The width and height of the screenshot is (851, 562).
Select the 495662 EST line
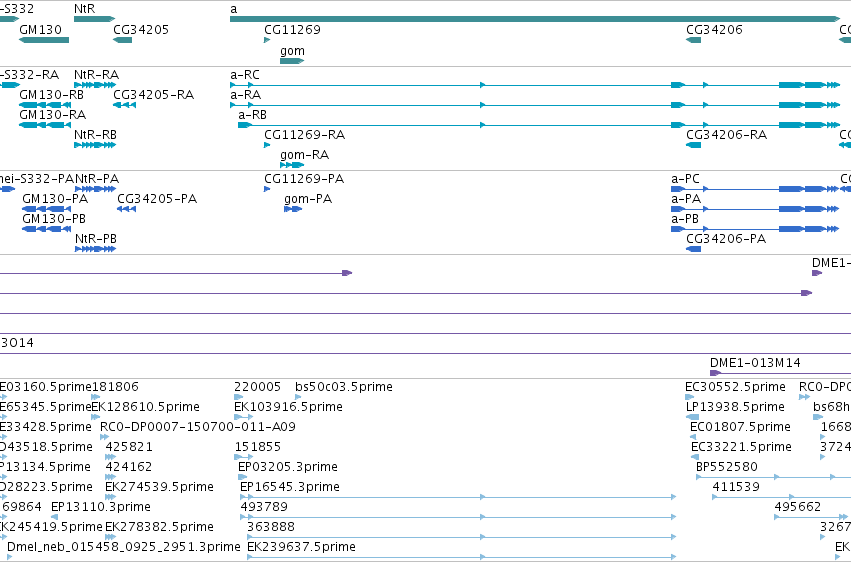point(812,518)
